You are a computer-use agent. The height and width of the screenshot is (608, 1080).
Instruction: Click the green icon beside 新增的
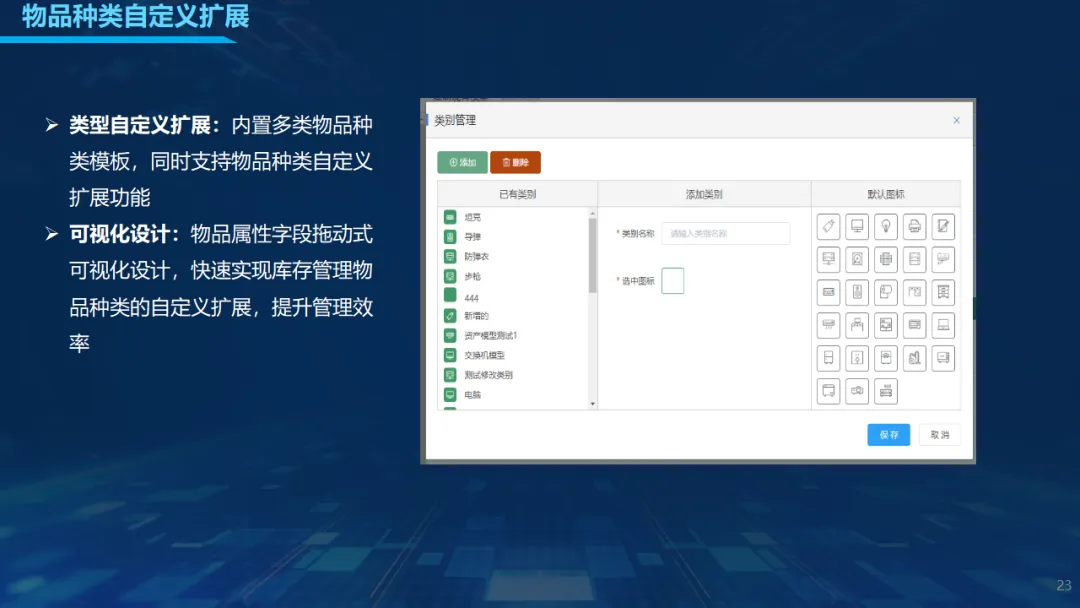[x=450, y=316]
